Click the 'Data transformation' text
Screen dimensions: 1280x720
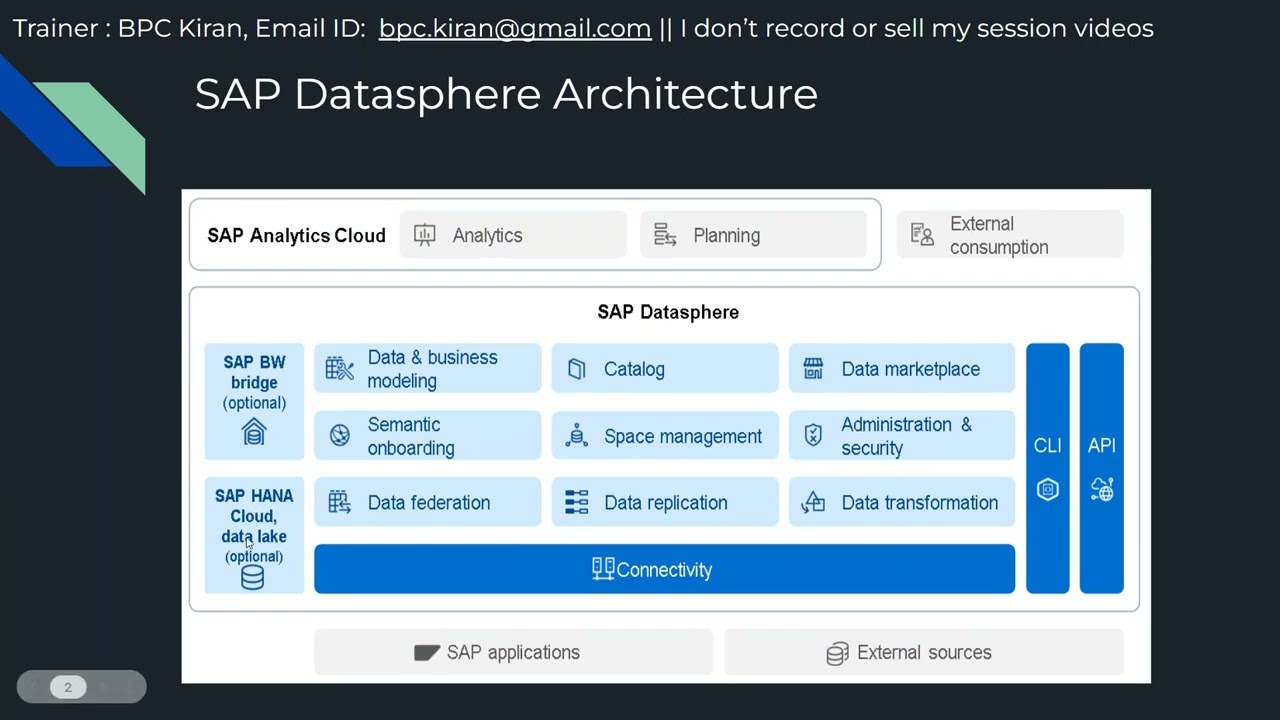pos(920,502)
